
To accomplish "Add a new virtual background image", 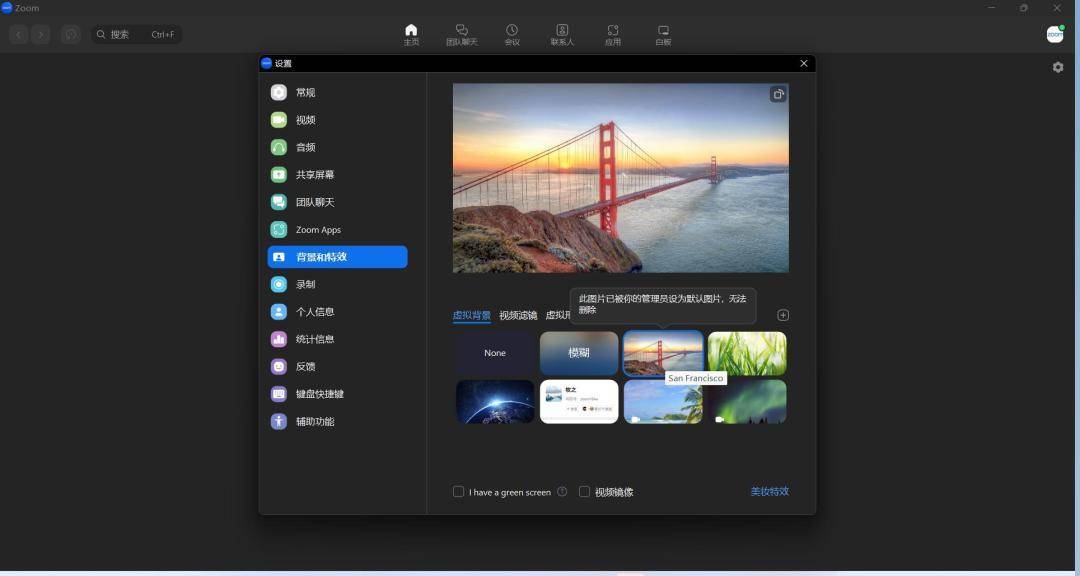I will point(783,314).
